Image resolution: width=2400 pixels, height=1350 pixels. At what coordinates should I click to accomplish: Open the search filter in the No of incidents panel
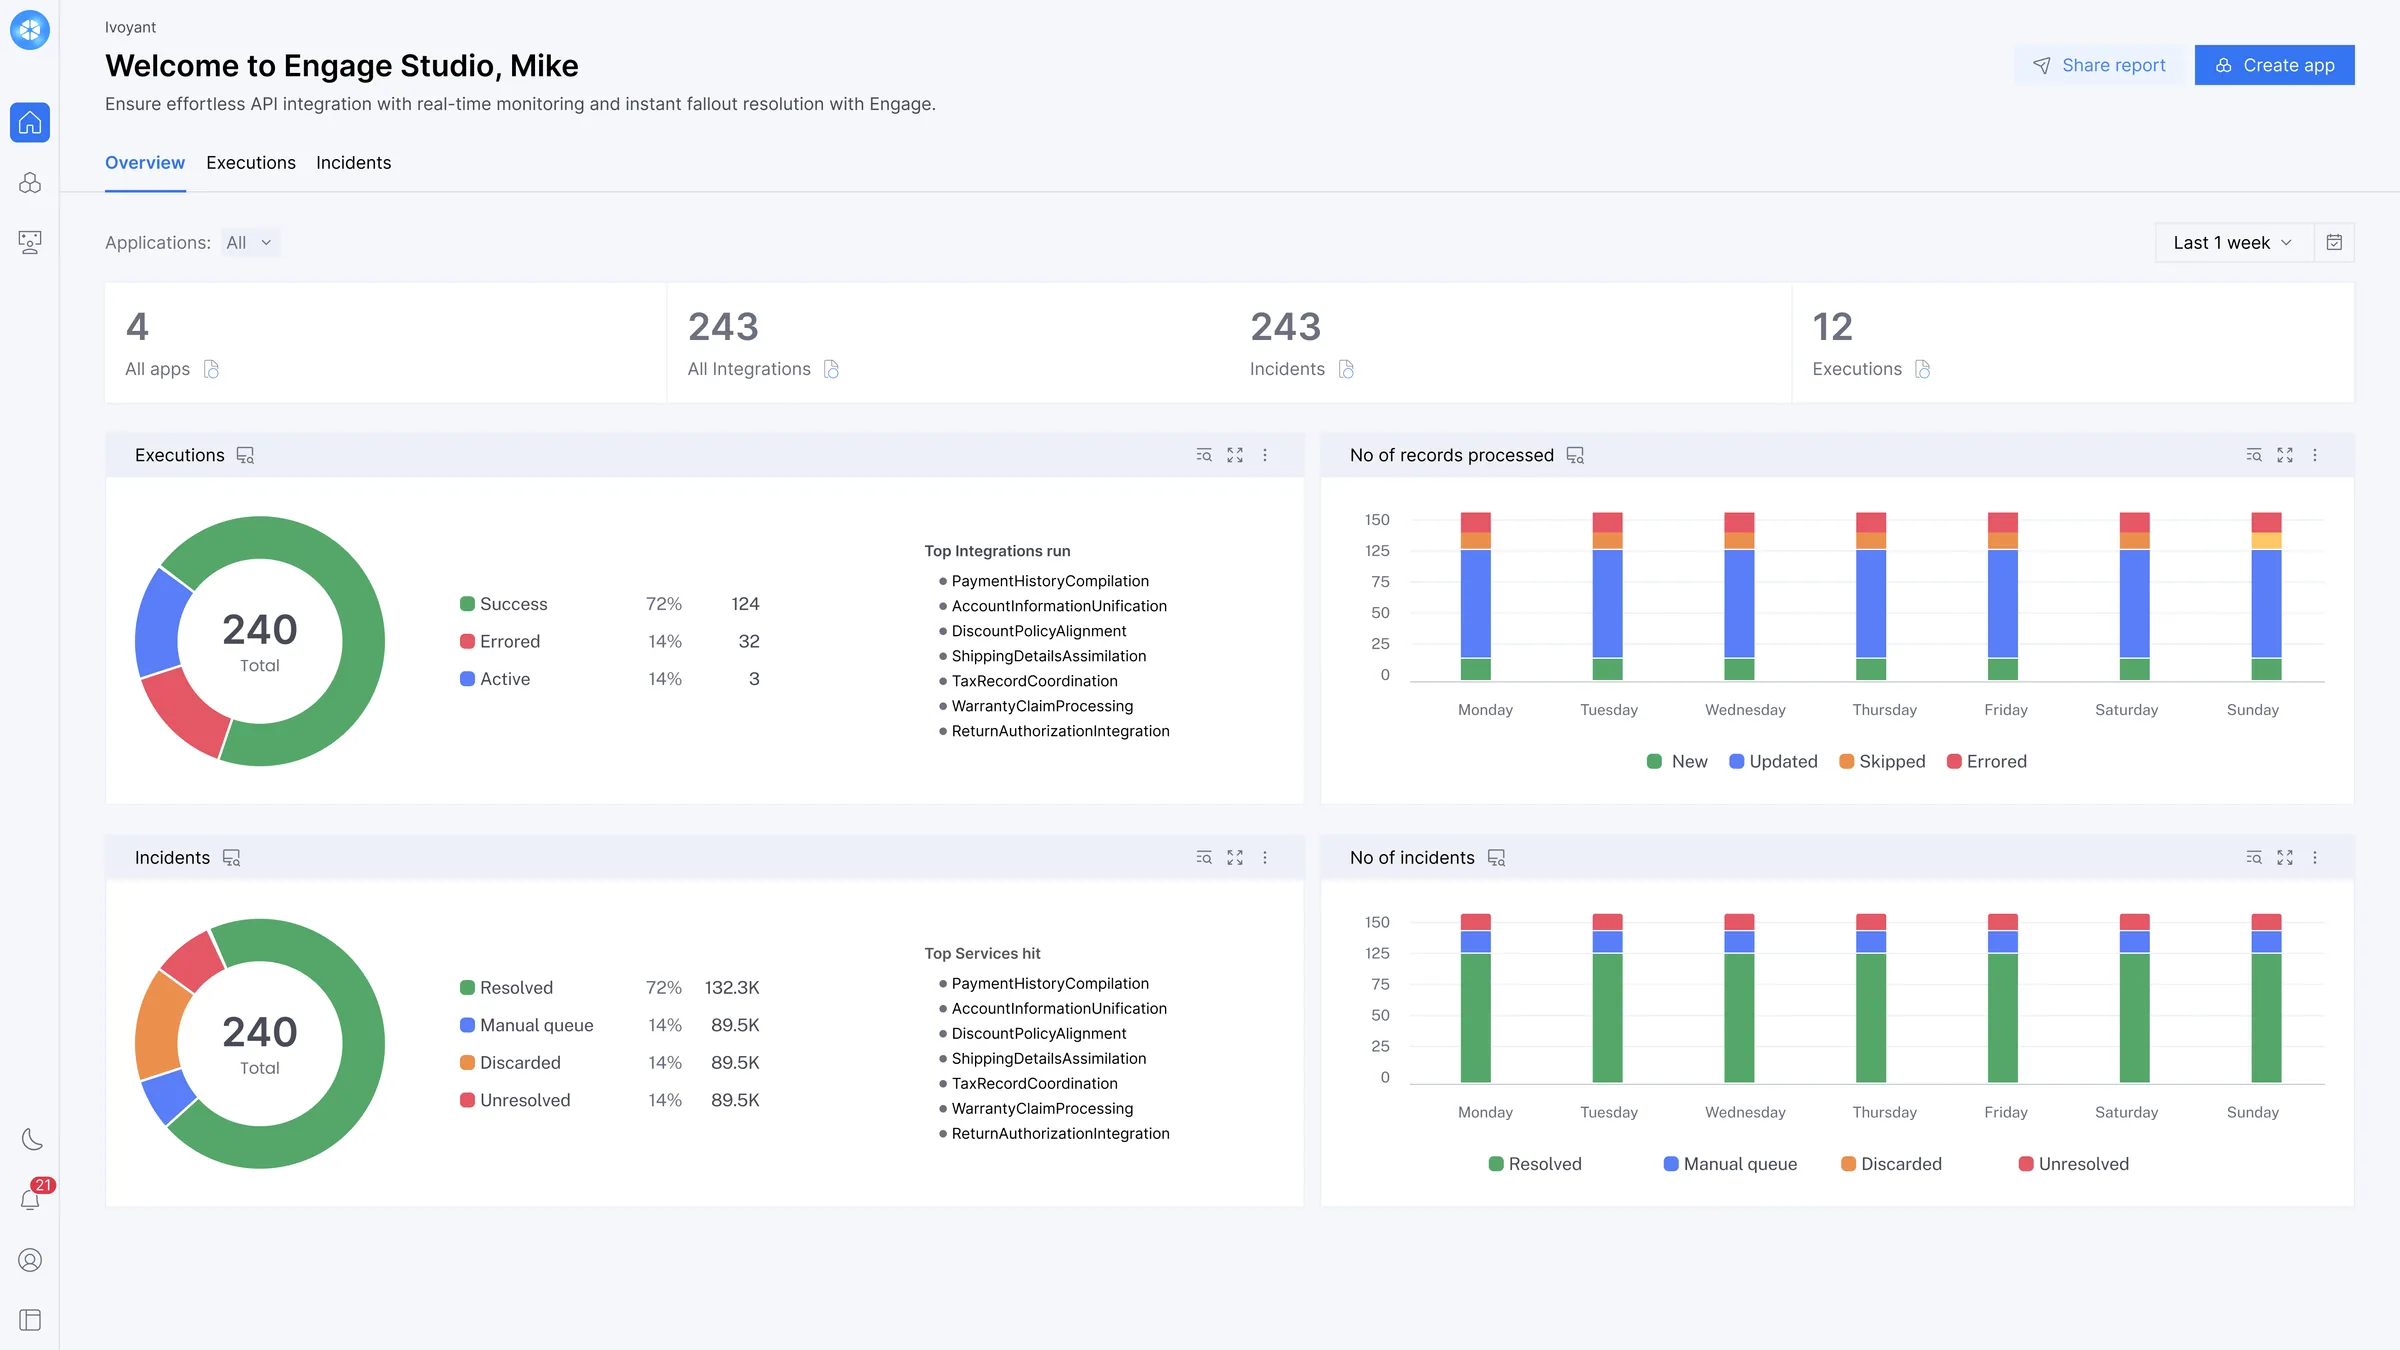[2254, 858]
